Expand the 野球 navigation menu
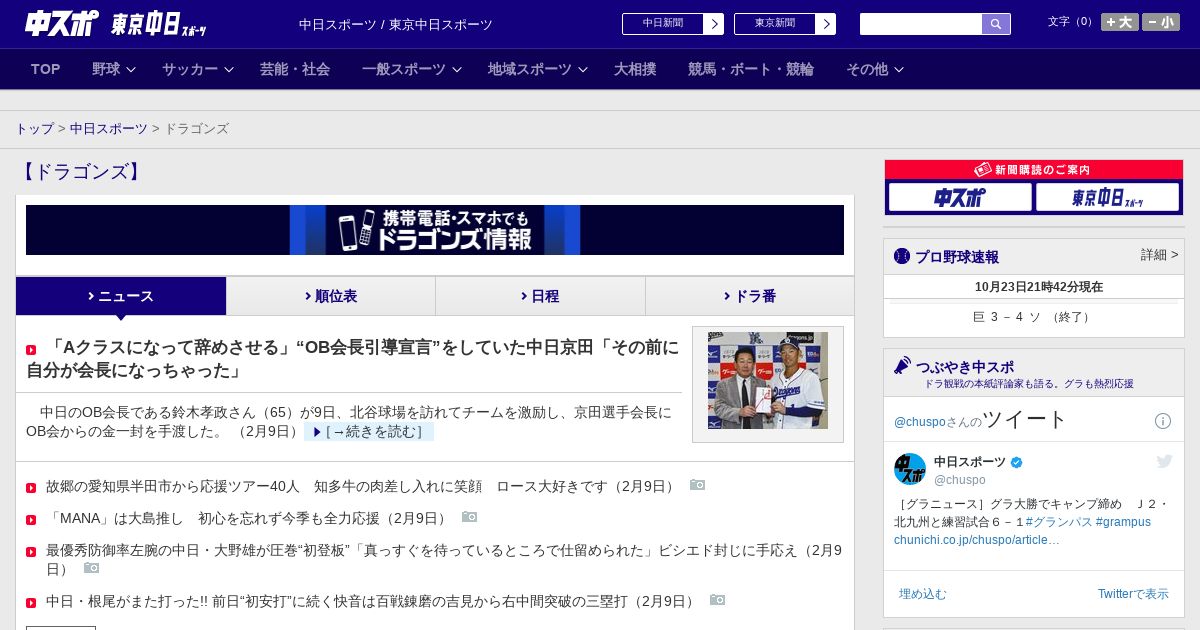This screenshot has height=630, width=1200. pyautogui.click(x=113, y=69)
